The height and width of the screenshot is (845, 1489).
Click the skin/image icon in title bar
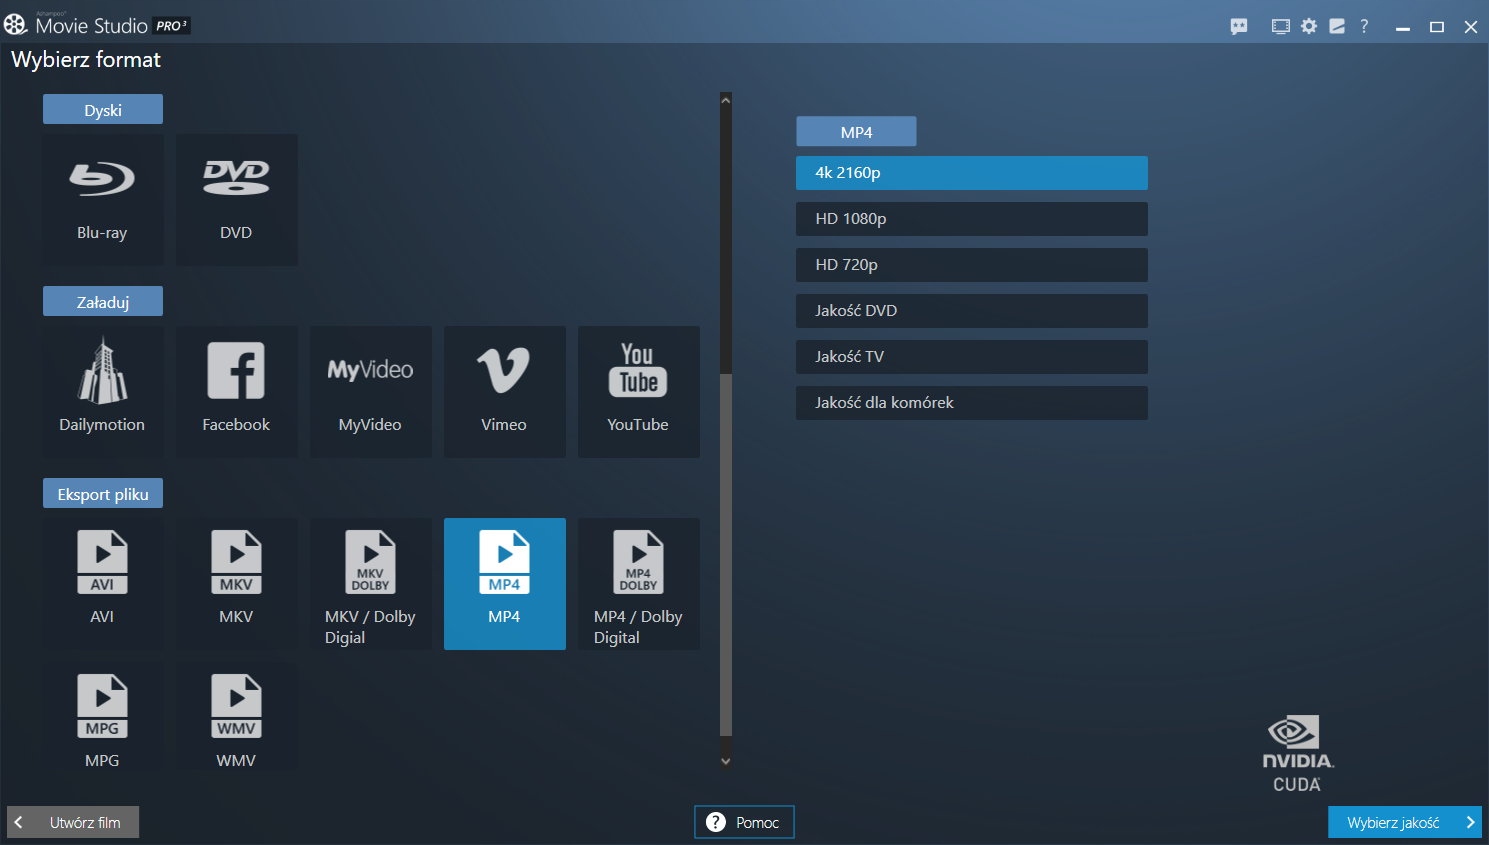pos(1337,27)
